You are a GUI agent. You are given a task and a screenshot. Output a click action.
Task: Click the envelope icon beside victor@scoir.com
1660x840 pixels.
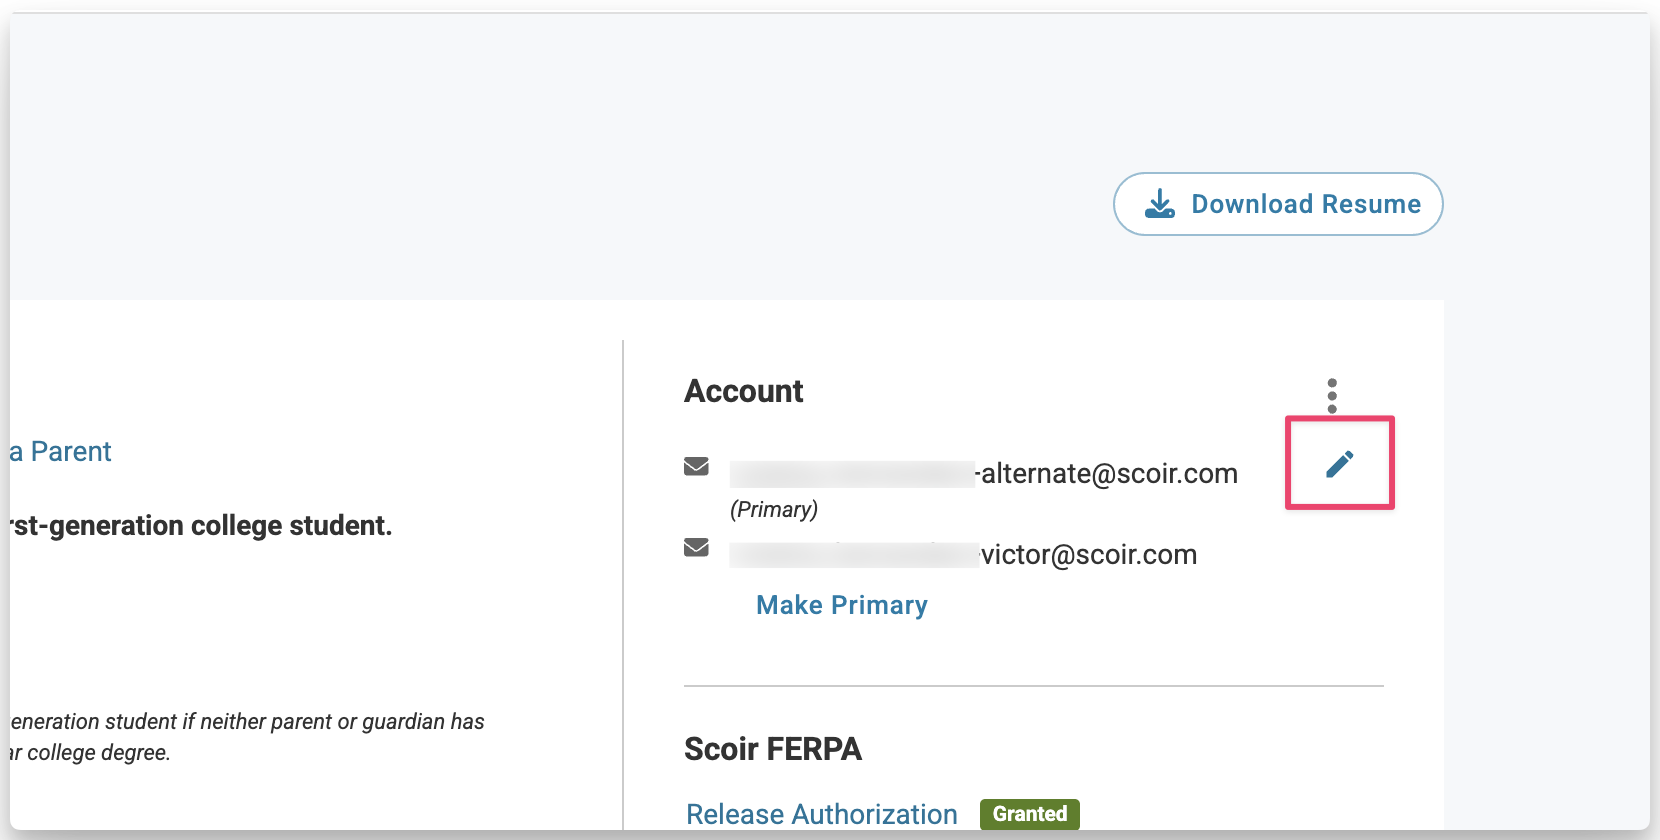point(696,547)
